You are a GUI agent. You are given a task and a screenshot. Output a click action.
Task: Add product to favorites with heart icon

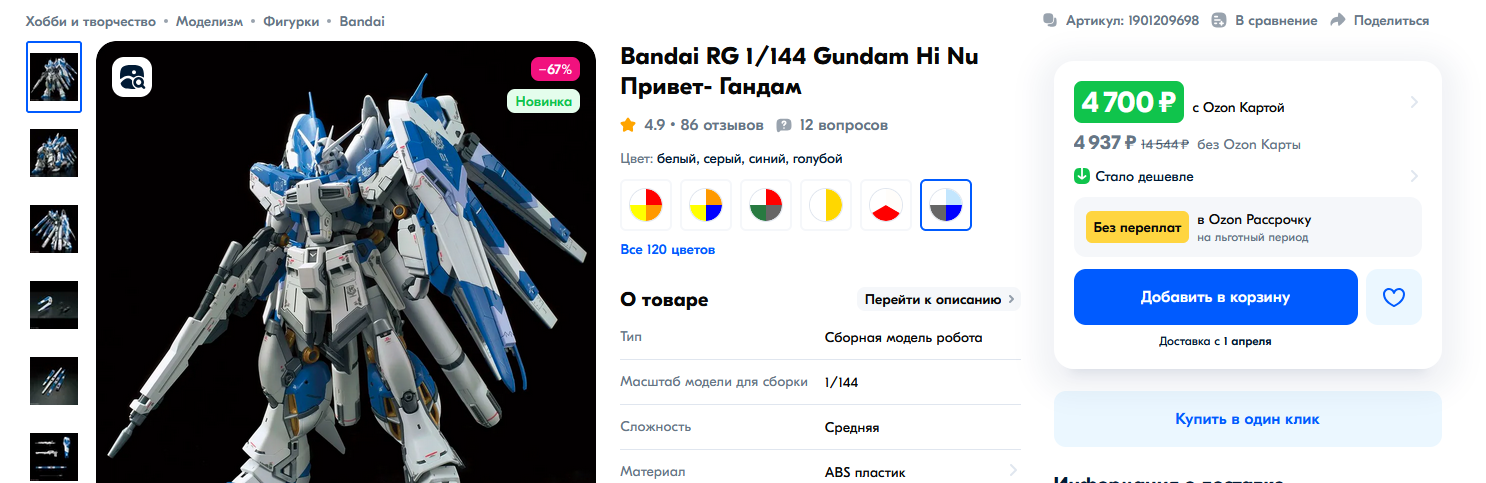1394,297
